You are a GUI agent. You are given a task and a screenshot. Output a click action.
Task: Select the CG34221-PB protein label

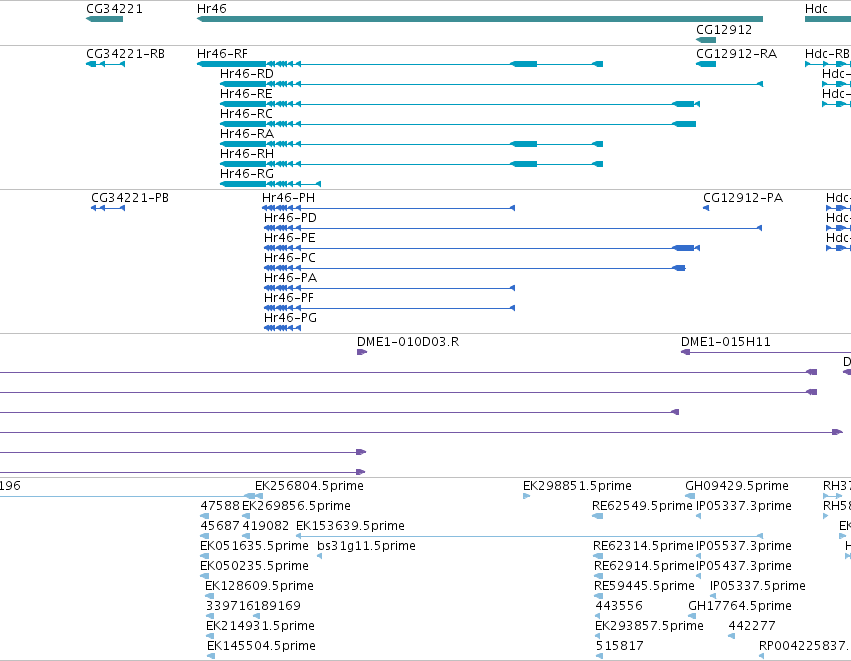click(130, 198)
